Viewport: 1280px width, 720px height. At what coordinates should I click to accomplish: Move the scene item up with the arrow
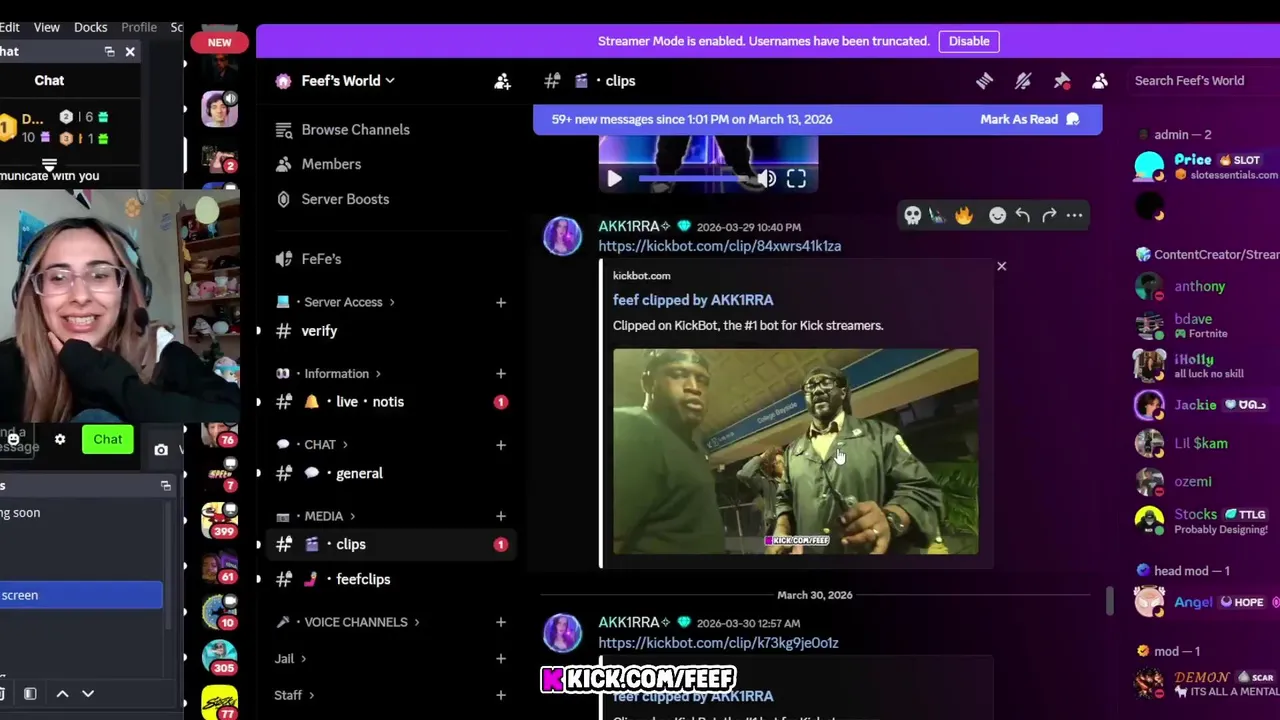pos(62,693)
